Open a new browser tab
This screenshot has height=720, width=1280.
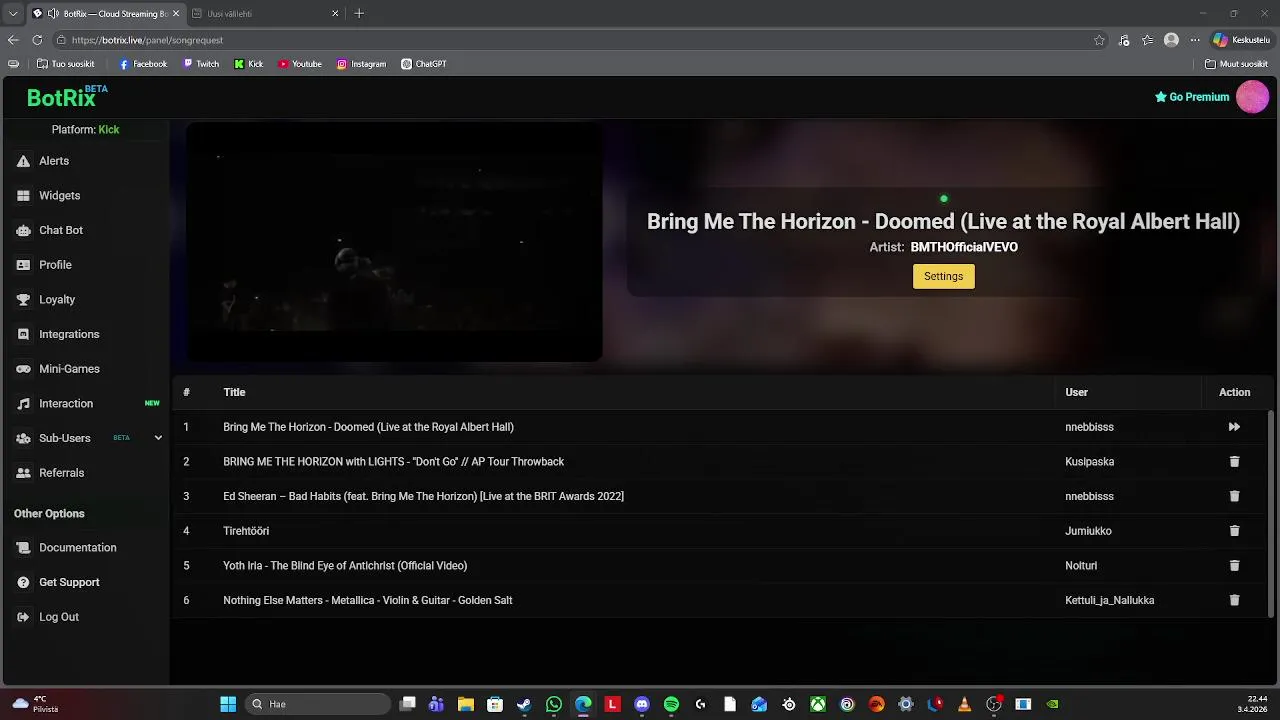click(x=359, y=14)
